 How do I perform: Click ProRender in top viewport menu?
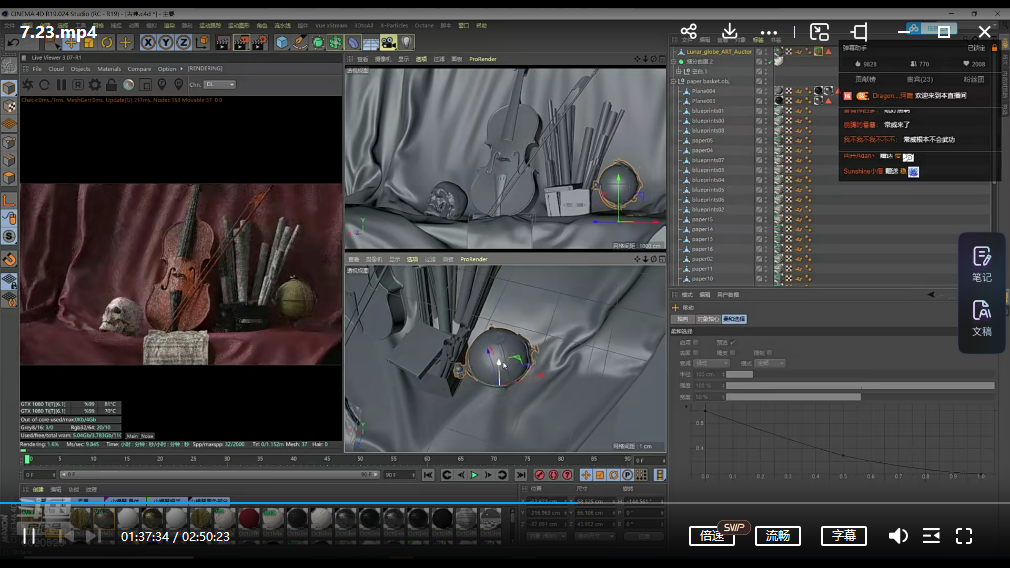(x=482, y=59)
